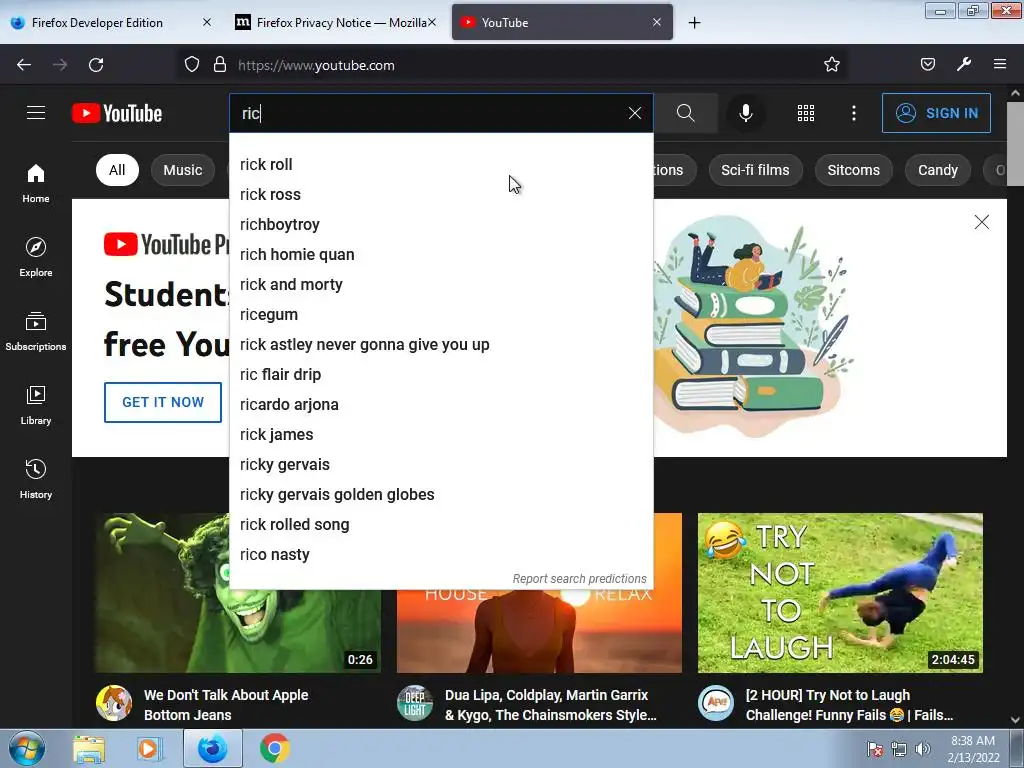Open File Explorer from the taskbar
The width and height of the screenshot is (1024, 768).
pos(89,748)
